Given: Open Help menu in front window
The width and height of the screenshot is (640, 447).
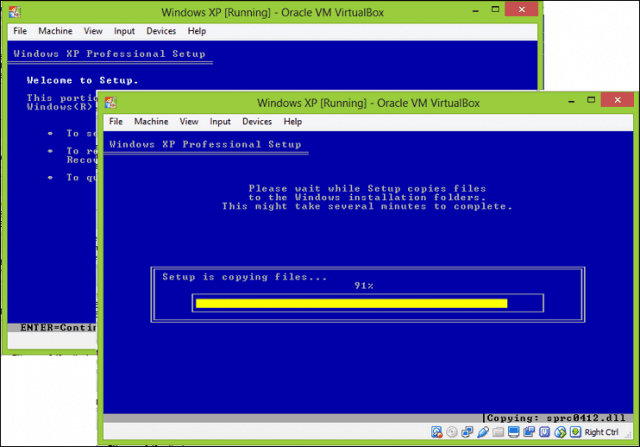Looking at the screenshot, I should click(x=293, y=122).
